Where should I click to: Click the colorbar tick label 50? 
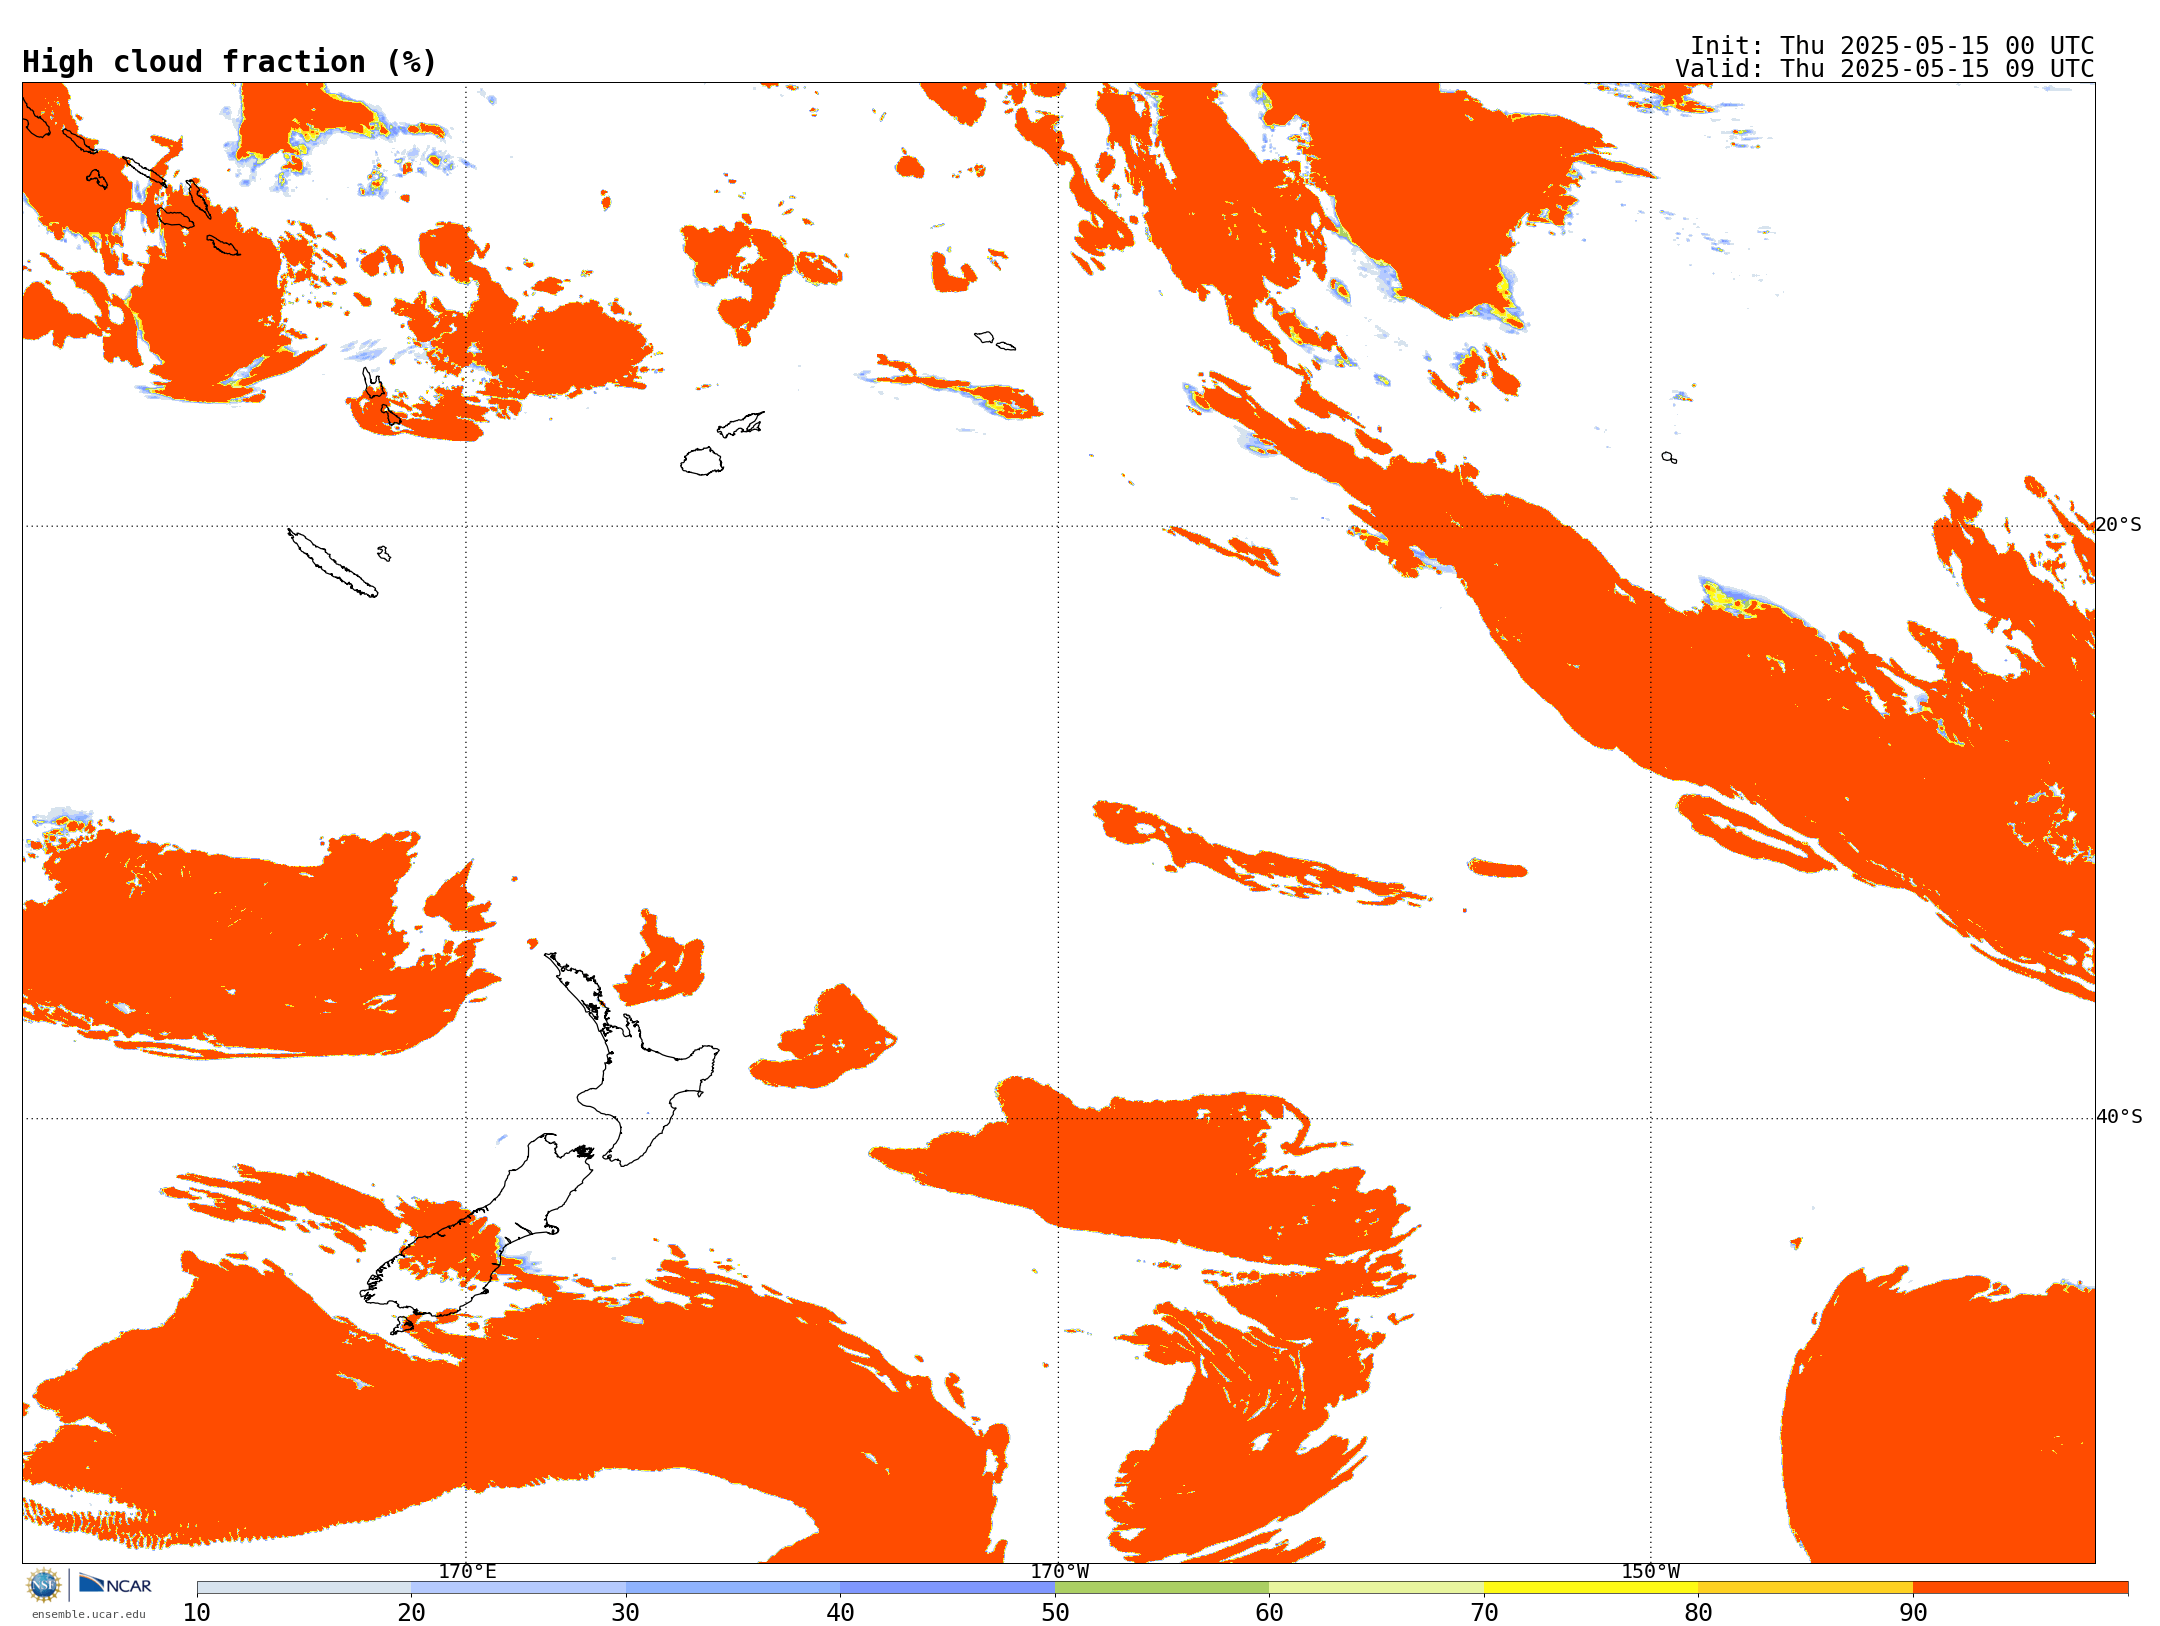[x=1055, y=1613]
